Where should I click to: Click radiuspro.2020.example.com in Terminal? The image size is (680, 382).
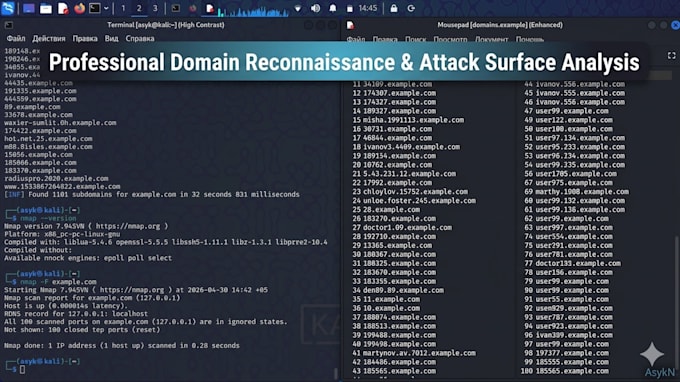coord(56,178)
